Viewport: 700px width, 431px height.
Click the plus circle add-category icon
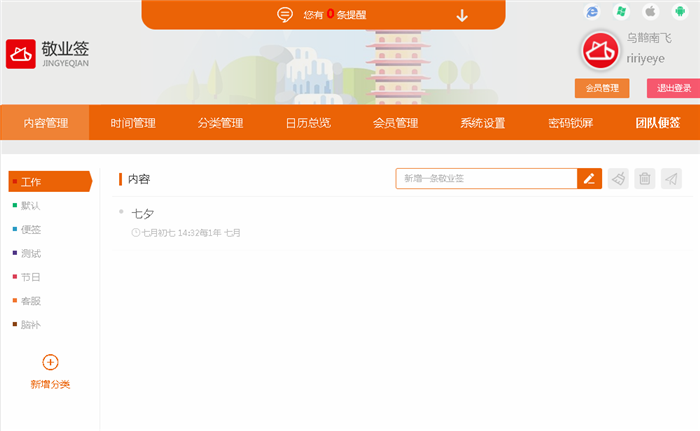(50, 362)
